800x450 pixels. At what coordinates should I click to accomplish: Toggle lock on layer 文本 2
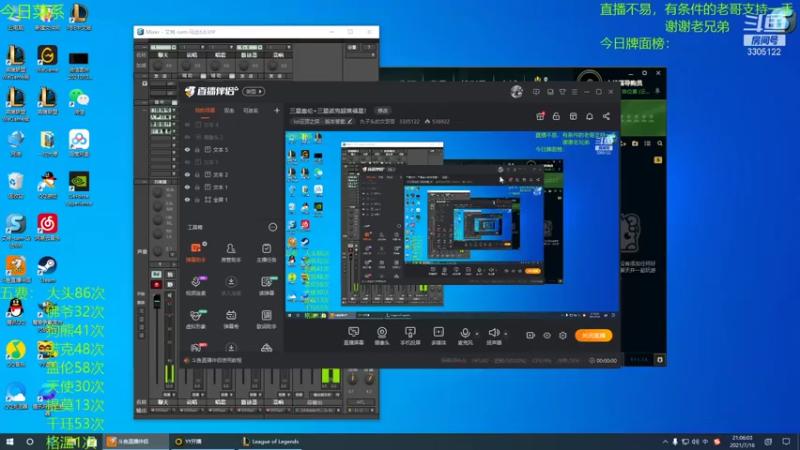pos(197,174)
